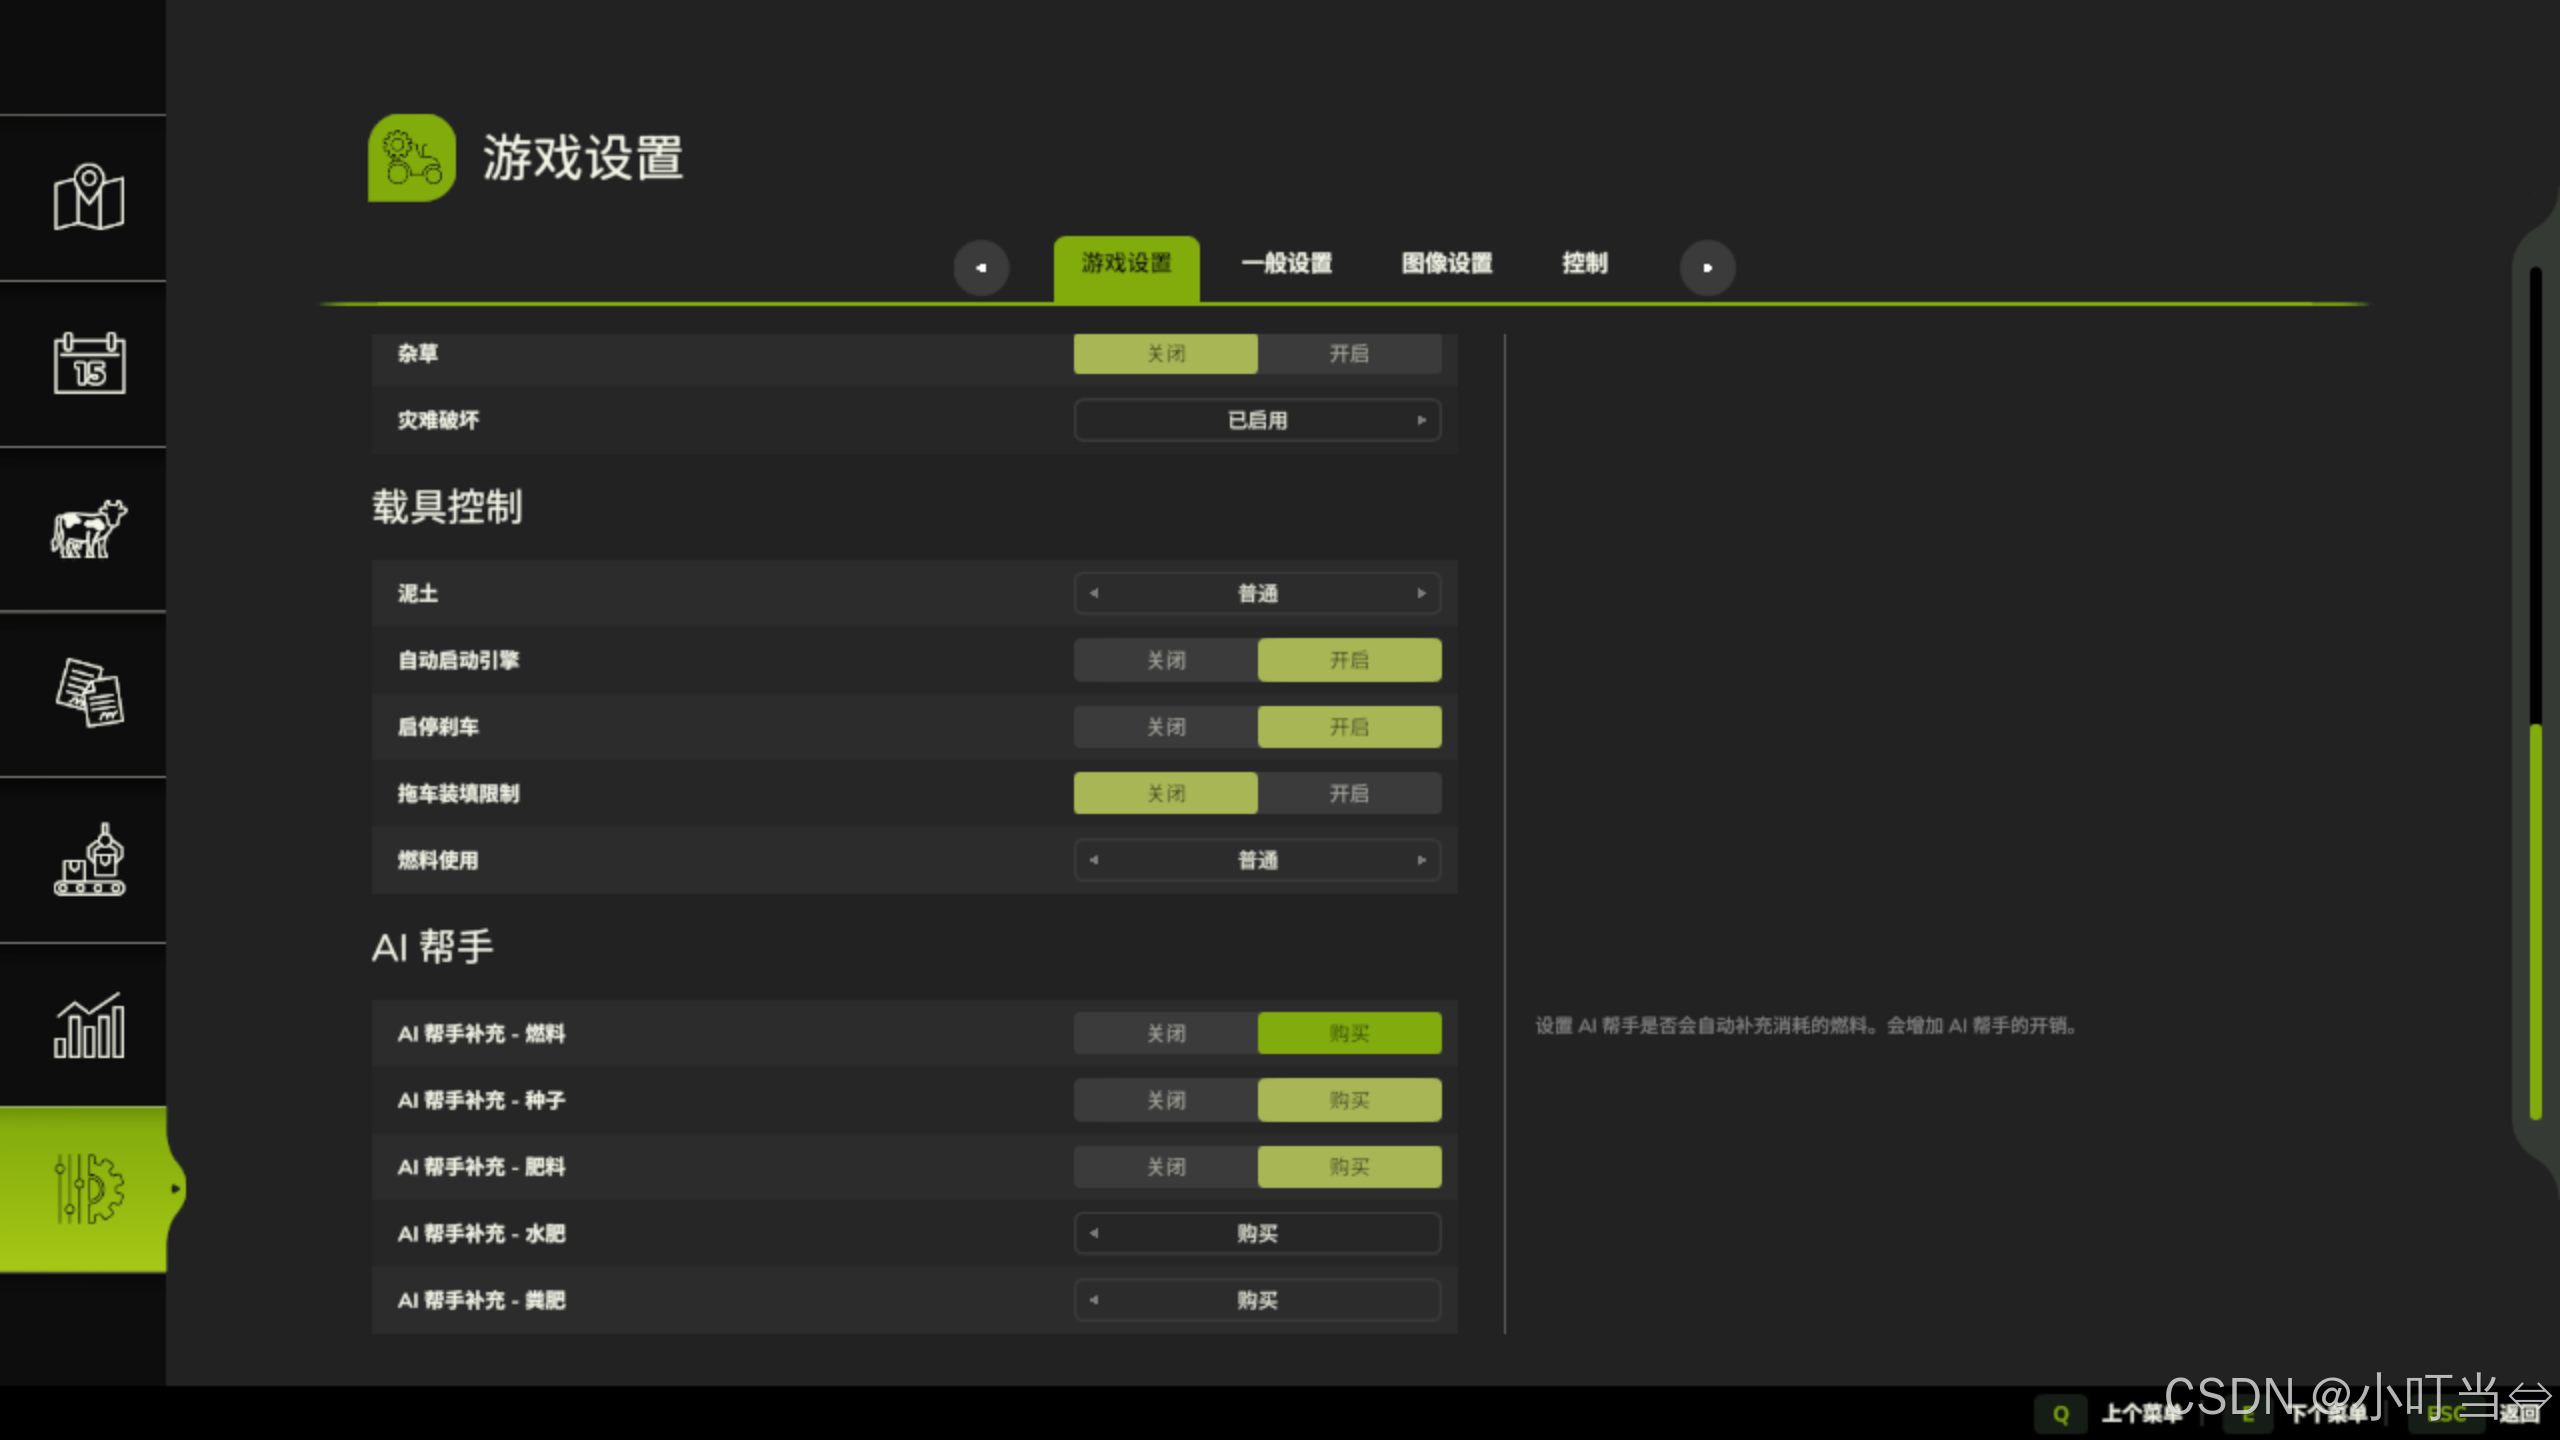This screenshot has width=2560, height=1440.
Task: Click the right round tab arrow
Action: pos(1707,267)
